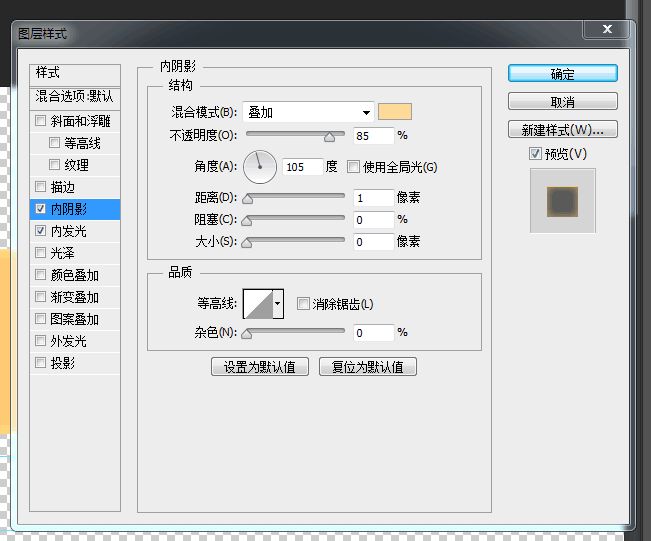Select the 投影 style row label
This screenshot has width=651, height=541.
coord(63,363)
